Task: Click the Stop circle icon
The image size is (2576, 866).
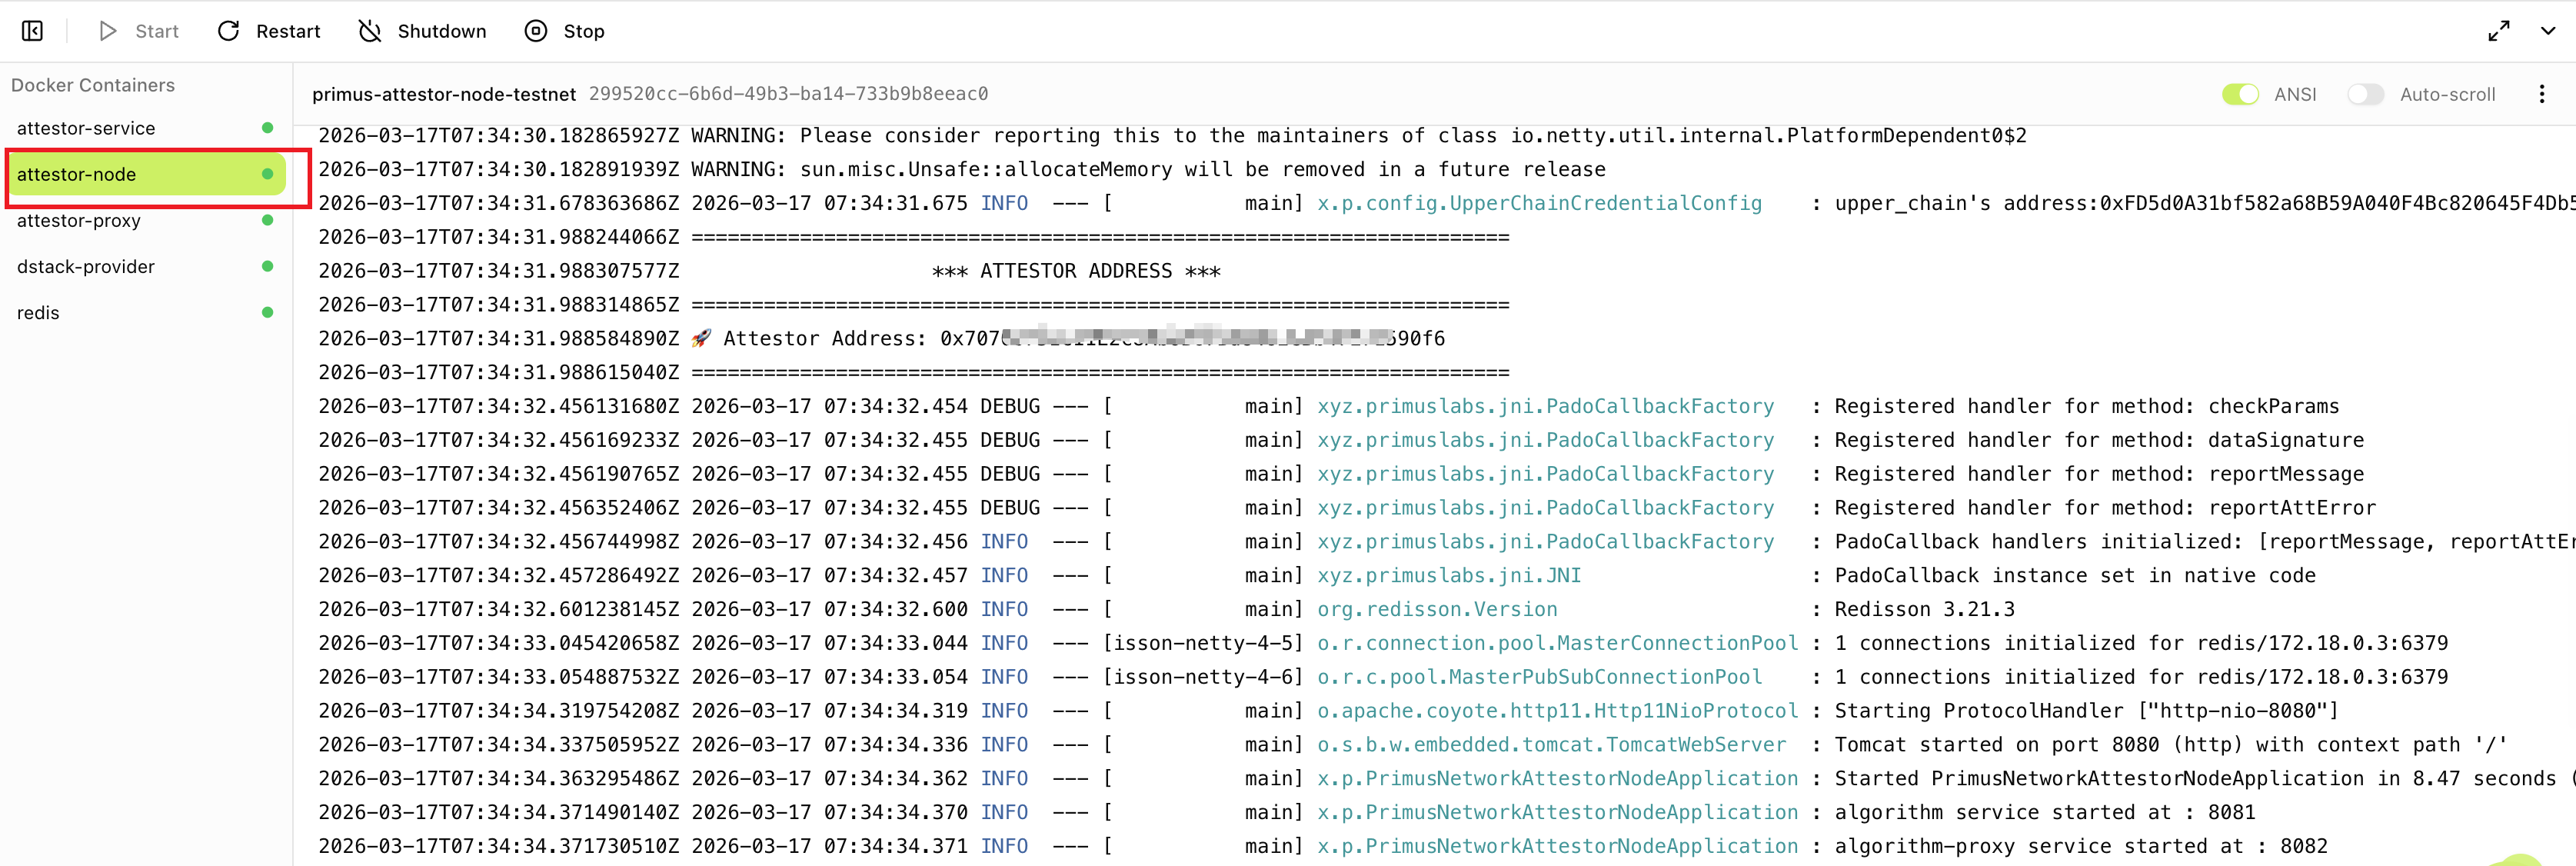Action: [536, 31]
